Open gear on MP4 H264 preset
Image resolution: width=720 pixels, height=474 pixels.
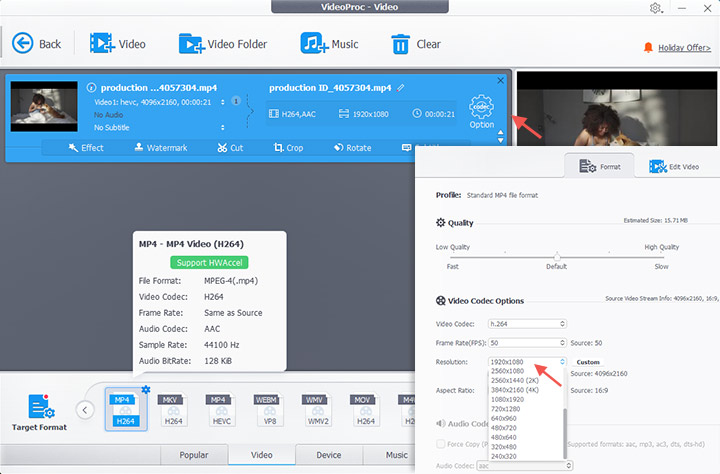(146, 389)
